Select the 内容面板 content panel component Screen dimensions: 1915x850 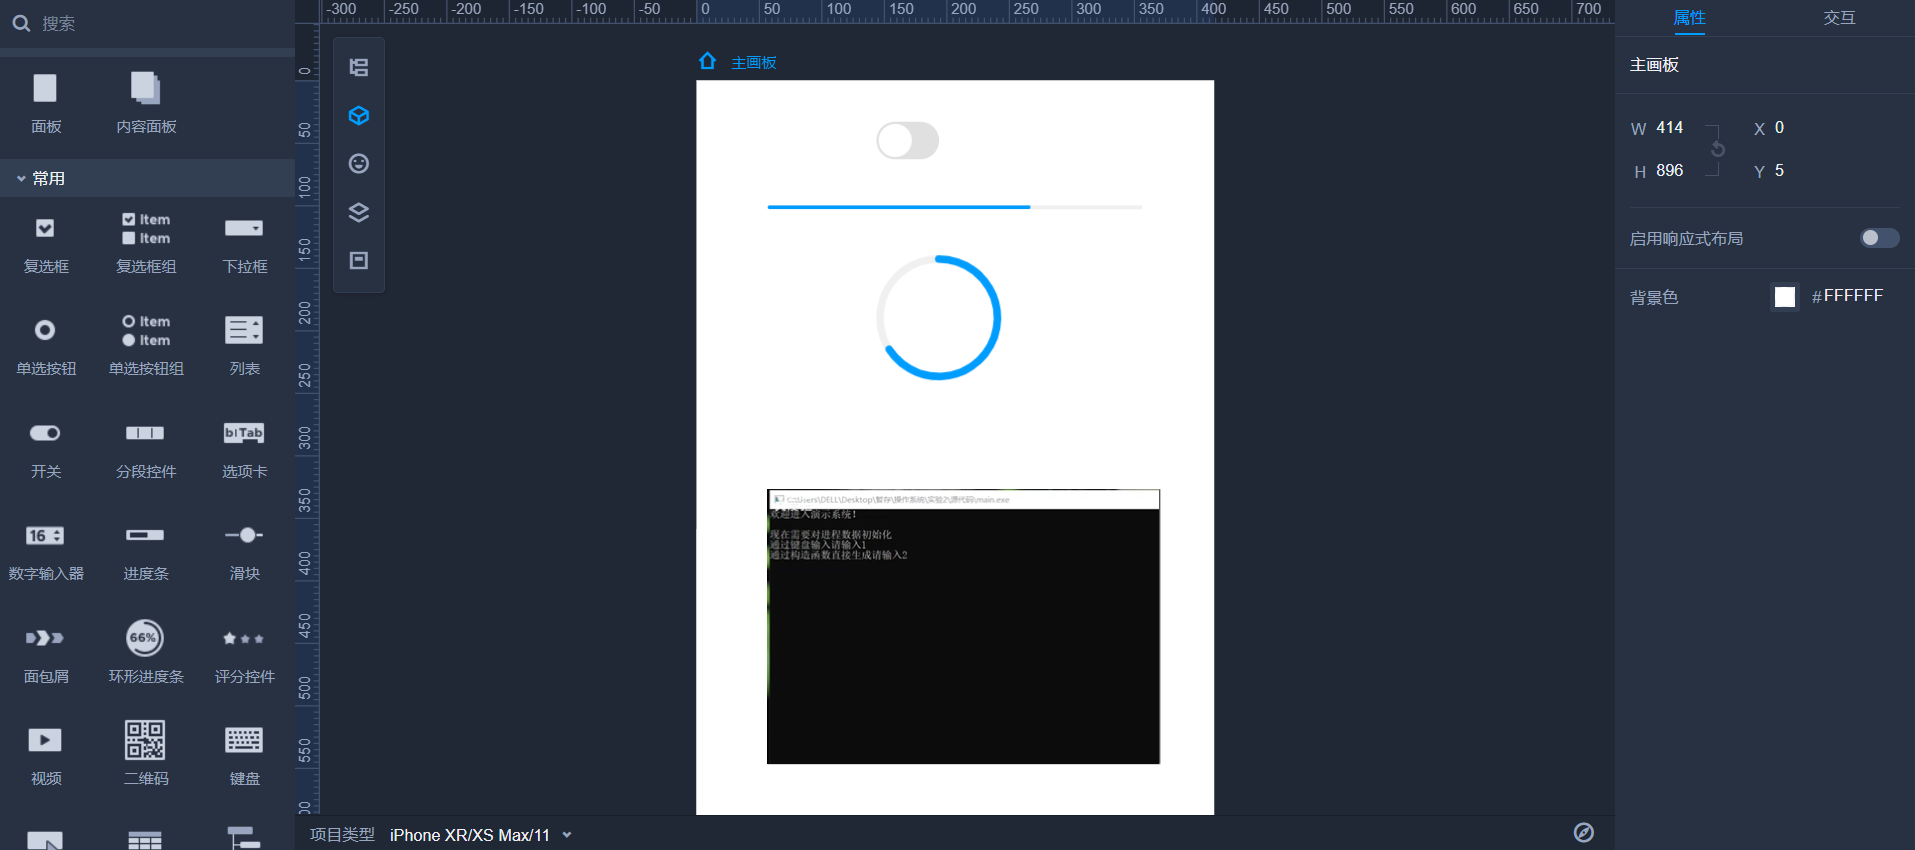[x=146, y=102]
